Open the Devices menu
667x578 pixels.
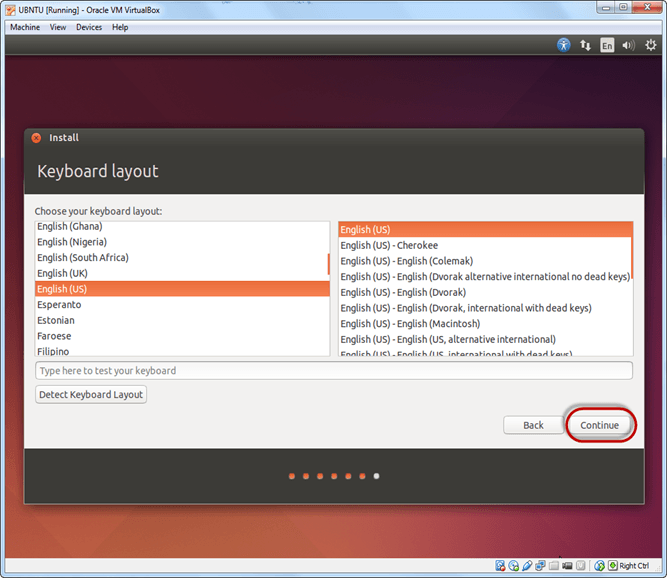[89, 27]
